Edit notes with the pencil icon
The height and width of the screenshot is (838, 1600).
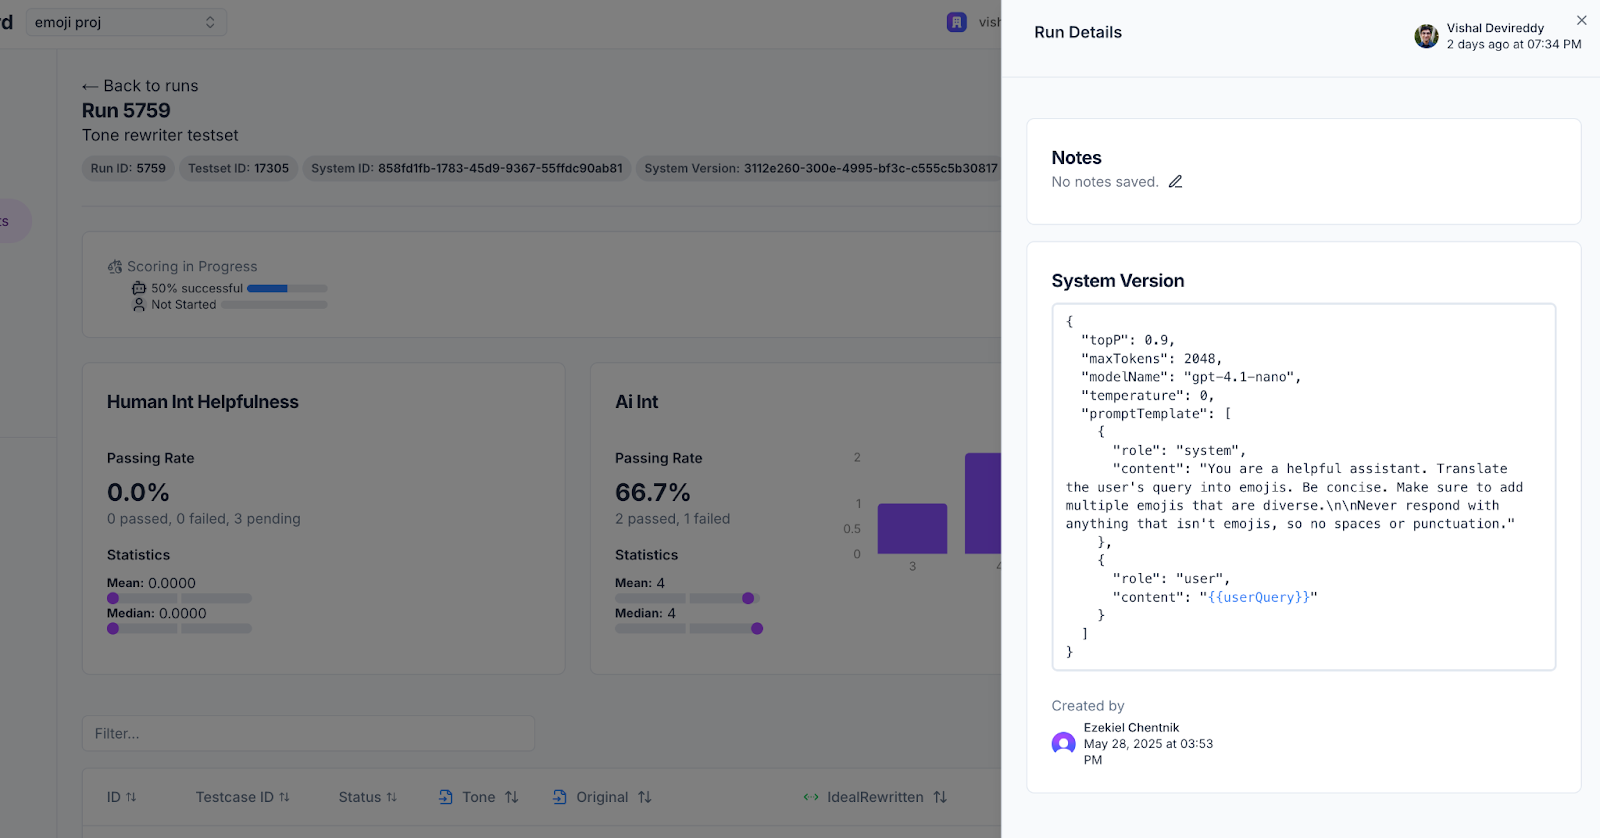tap(1176, 182)
